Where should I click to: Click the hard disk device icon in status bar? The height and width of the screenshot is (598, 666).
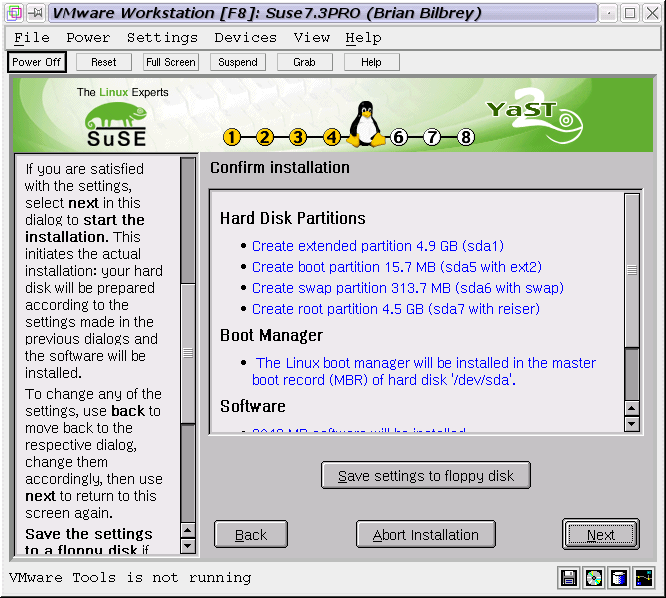point(619,577)
